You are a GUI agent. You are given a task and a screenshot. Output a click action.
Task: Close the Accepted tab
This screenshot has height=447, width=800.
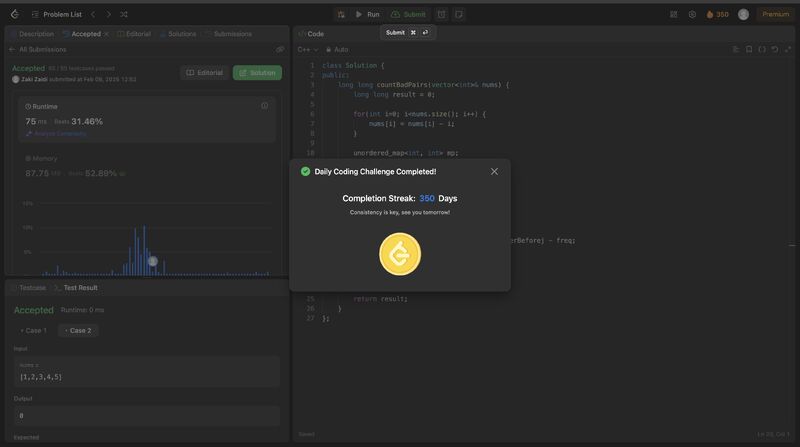(x=106, y=34)
